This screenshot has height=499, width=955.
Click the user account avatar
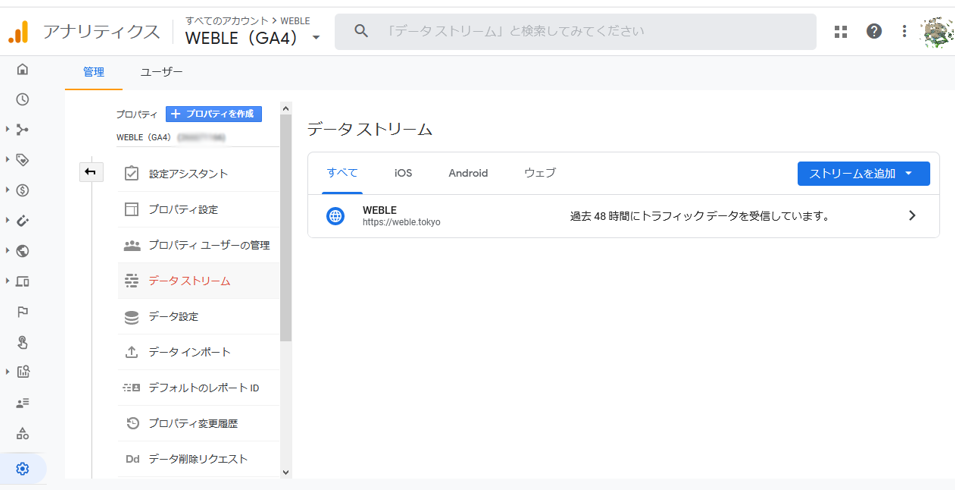click(938, 32)
